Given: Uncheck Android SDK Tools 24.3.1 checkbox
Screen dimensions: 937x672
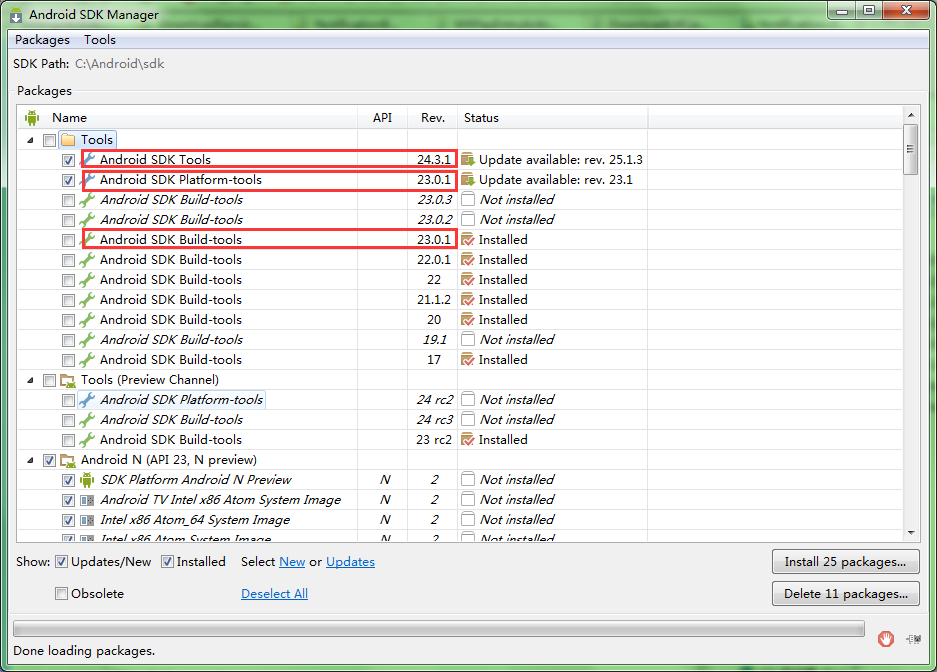Looking at the screenshot, I should (68, 160).
